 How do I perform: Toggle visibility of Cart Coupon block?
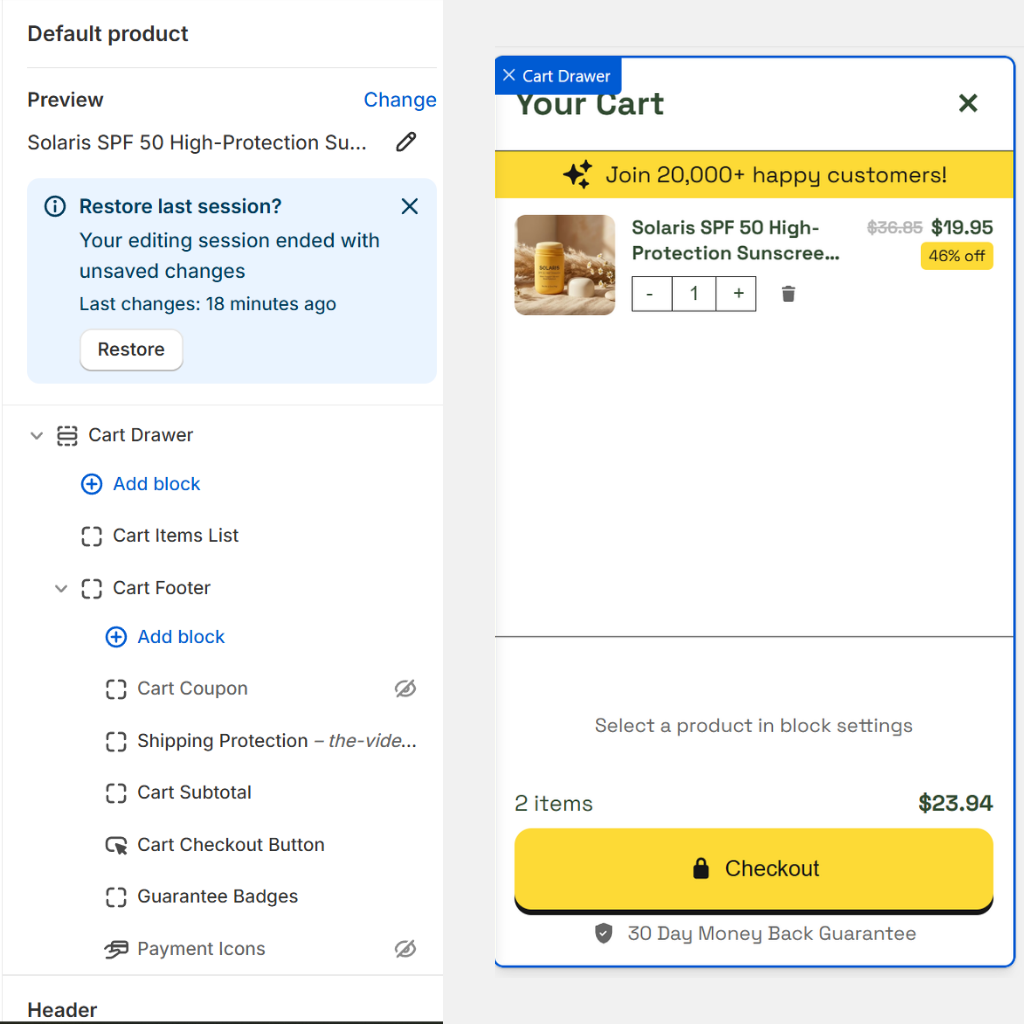[404, 689]
